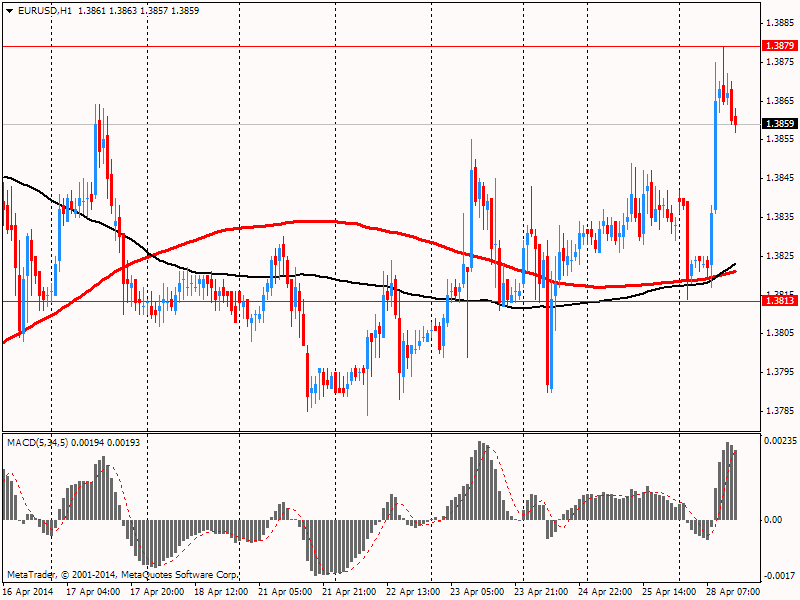Click the 28 Apr 07:00 time label
This screenshot has width=800, height=600.
734,591
